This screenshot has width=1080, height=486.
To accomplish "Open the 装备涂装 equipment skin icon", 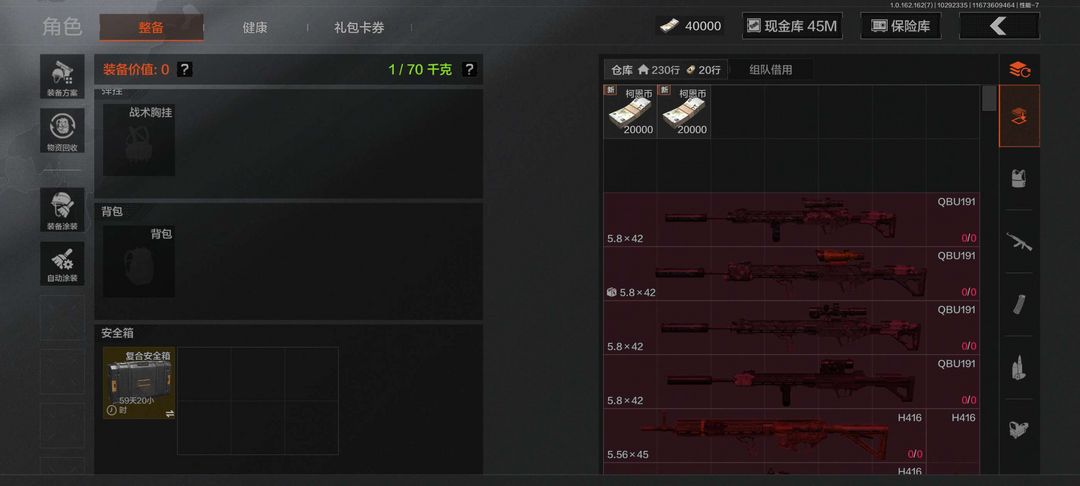I will 62,210.
